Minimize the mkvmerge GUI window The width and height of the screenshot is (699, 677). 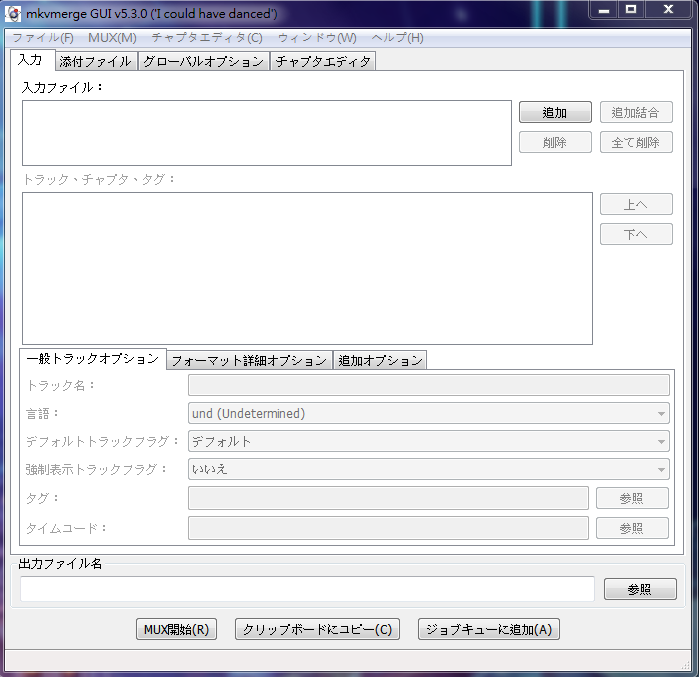[x=604, y=9]
